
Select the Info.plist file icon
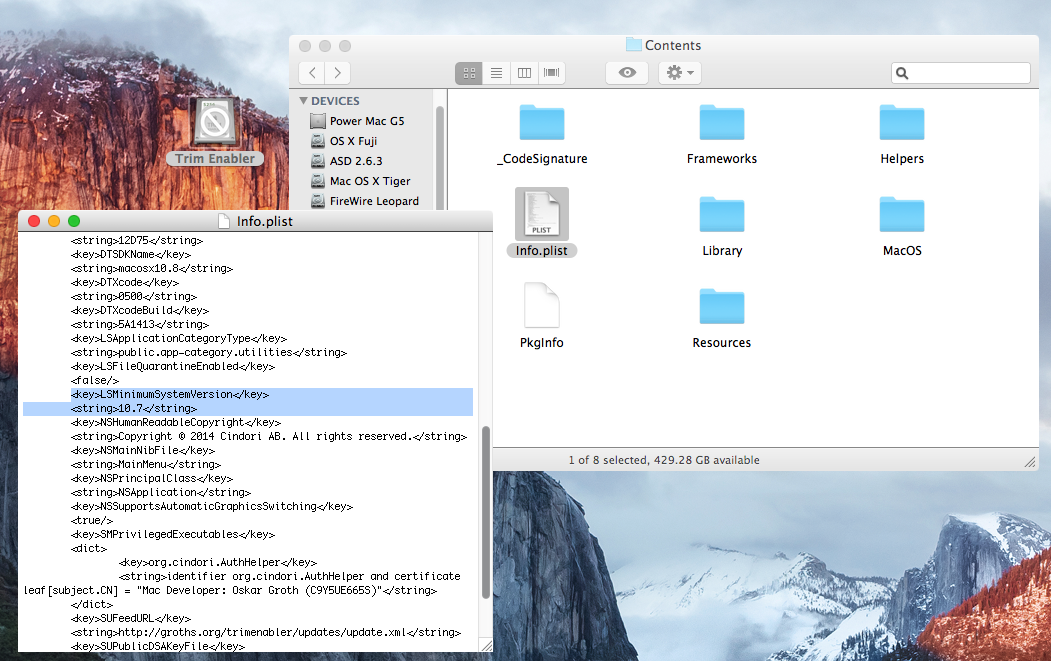click(542, 214)
